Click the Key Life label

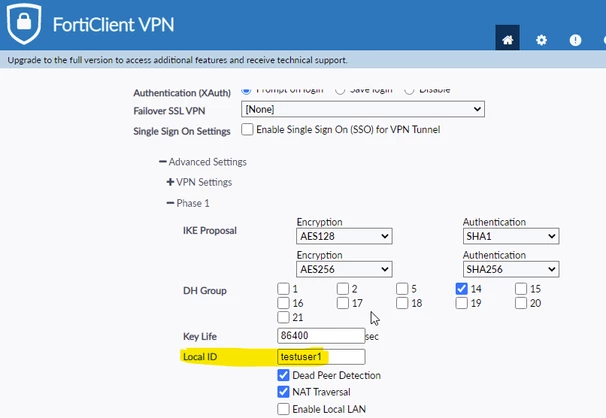point(199,336)
